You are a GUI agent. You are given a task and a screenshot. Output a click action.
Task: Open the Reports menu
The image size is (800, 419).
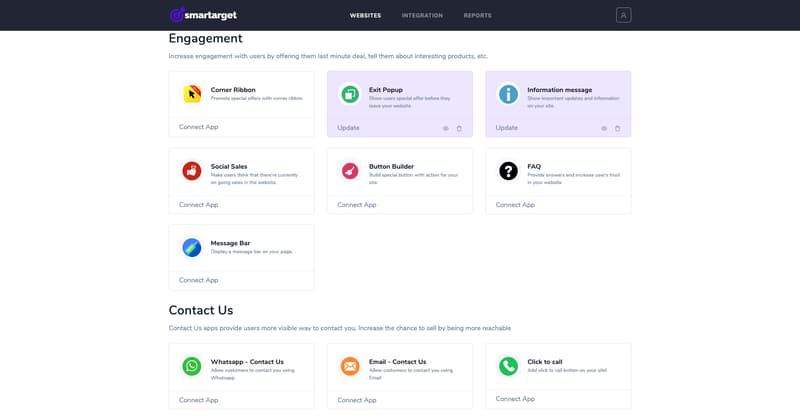pos(478,15)
